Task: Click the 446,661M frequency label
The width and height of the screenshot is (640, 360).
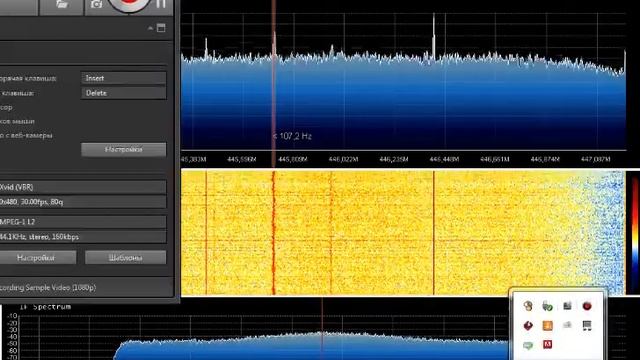Action: point(495,159)
